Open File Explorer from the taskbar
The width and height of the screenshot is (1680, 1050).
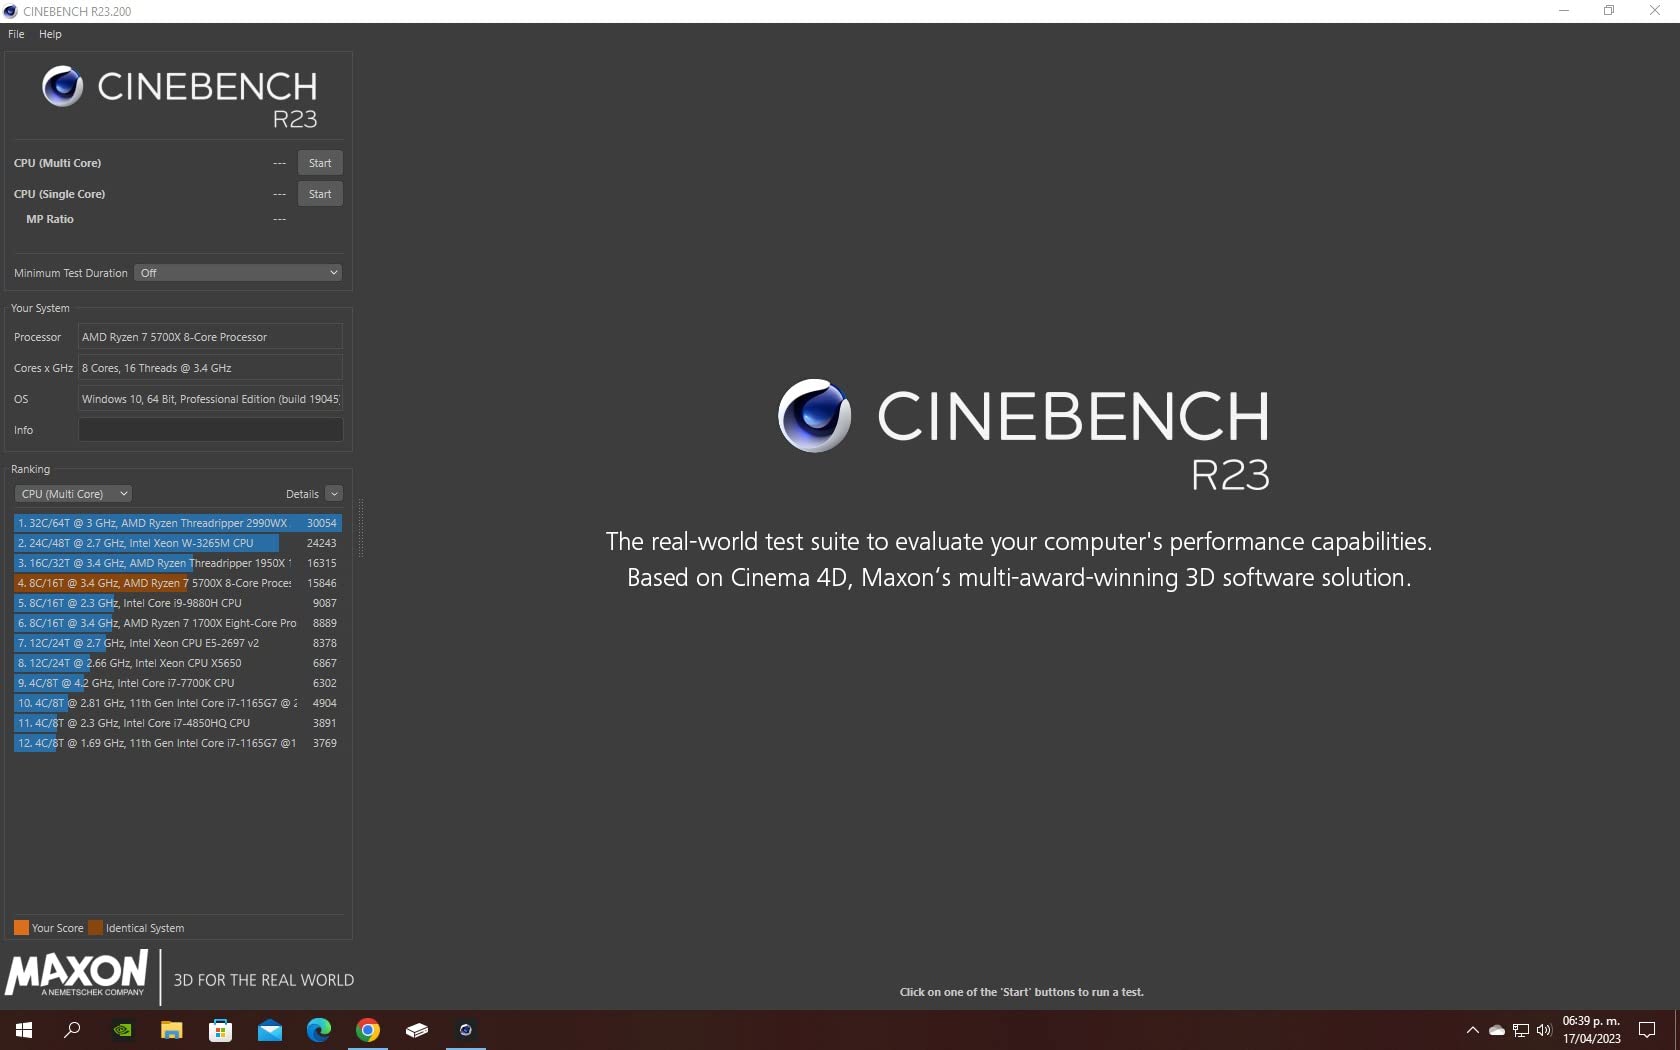[x=171, y=1029]
